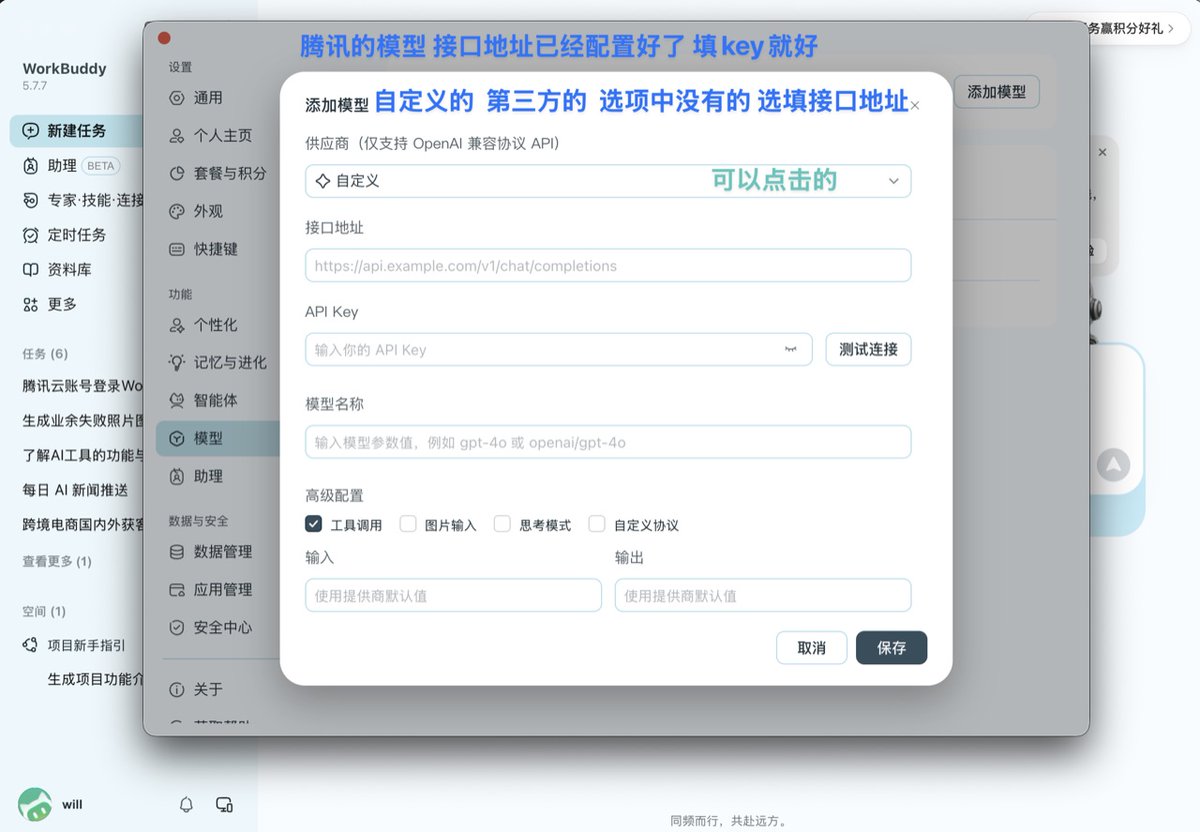The image size is (1200, 832).
Task: Close the settings window with the red button
Action: (164, 38)
